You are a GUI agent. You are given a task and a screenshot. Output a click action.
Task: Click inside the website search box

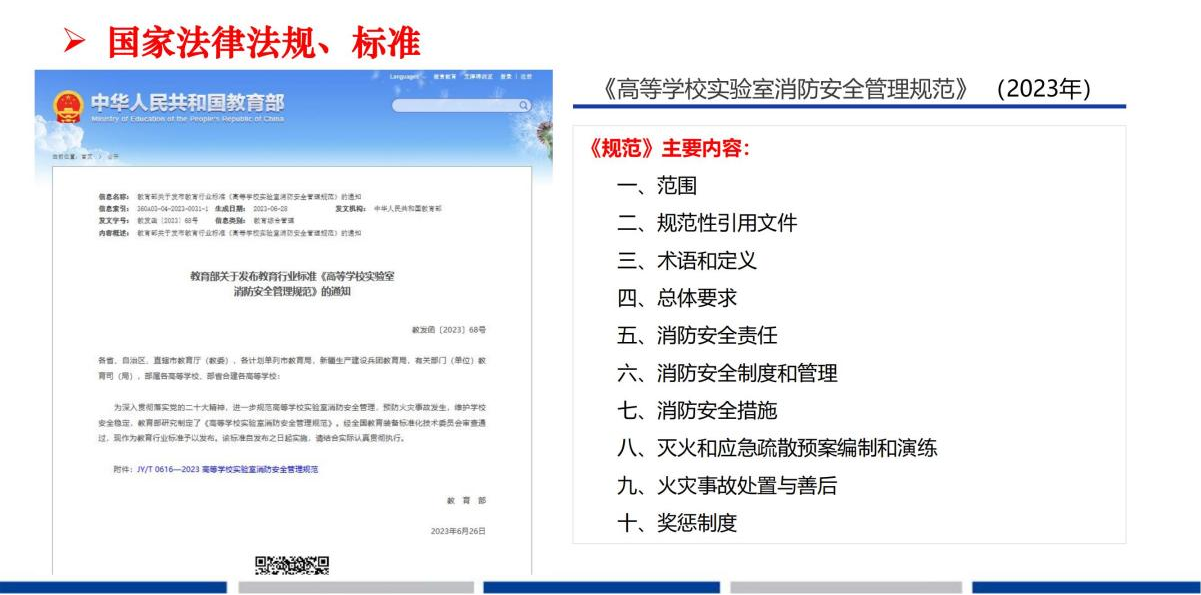[x=453, y=105]
